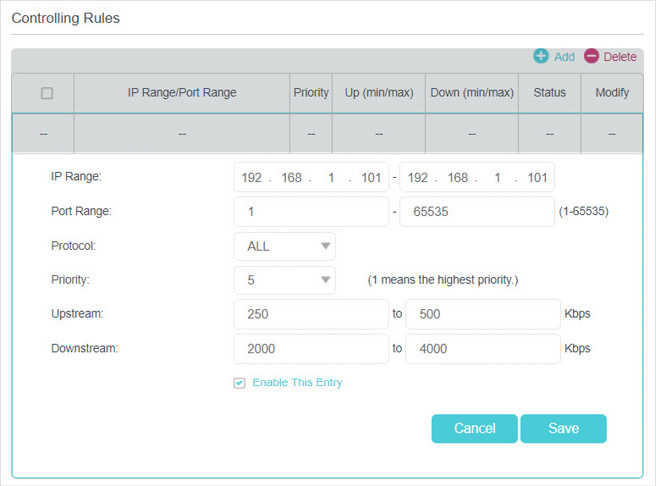656x486 pixels.
Task: Click the Downstream minimum field containing 2000
Action: coord(311,349)
